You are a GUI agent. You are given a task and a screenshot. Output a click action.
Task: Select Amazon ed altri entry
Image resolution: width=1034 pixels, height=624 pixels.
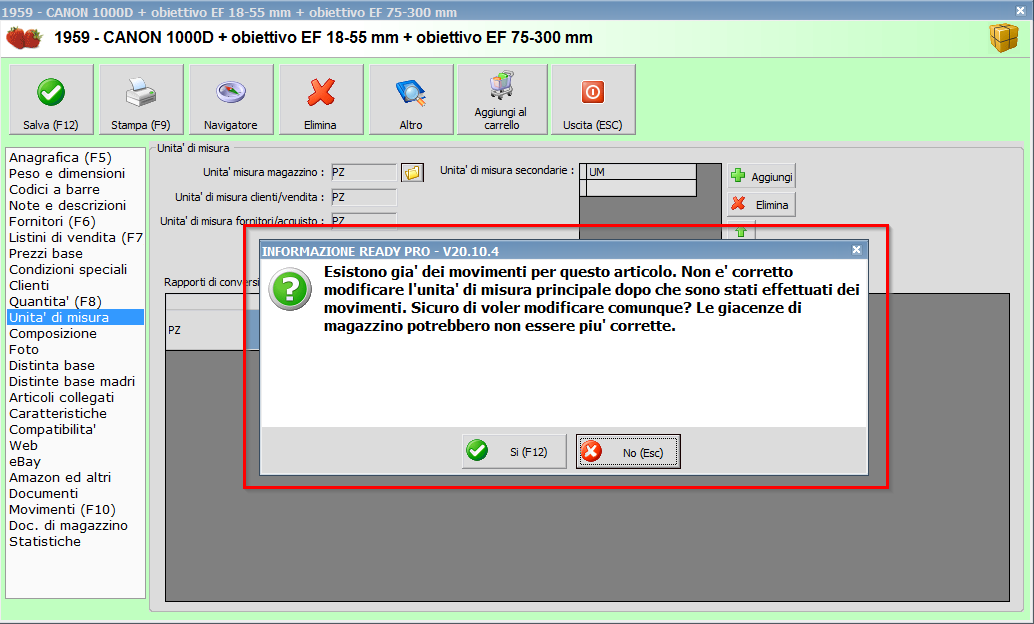(x=60, y=478)
